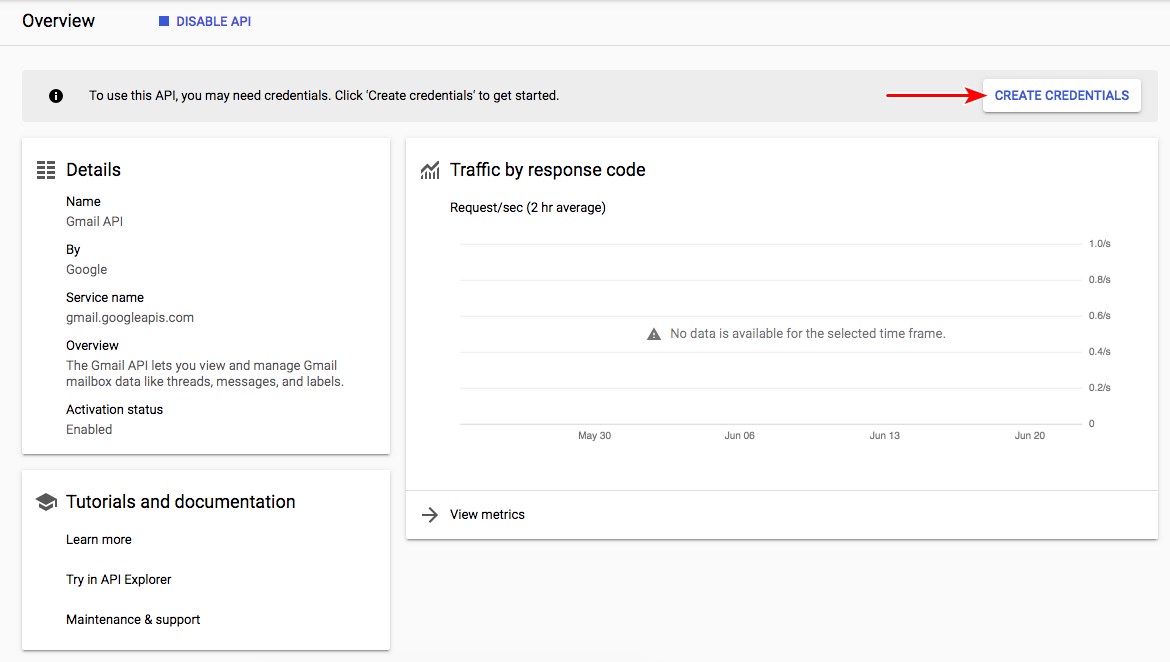Click the Jun 13 axis label on the chart
1170x662 pixels.
pos(884,435)
